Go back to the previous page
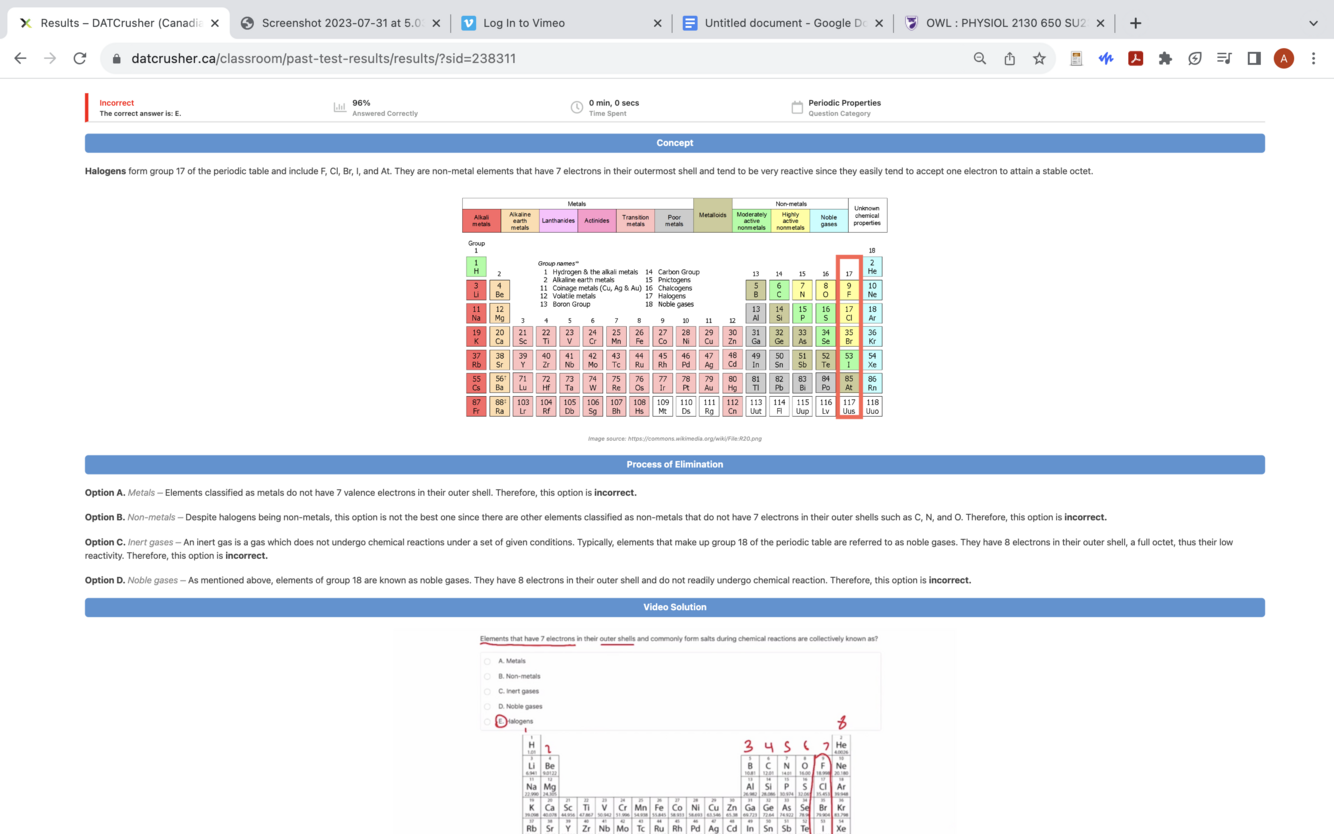The image size is (1334, 834). [x=20, y=59]
